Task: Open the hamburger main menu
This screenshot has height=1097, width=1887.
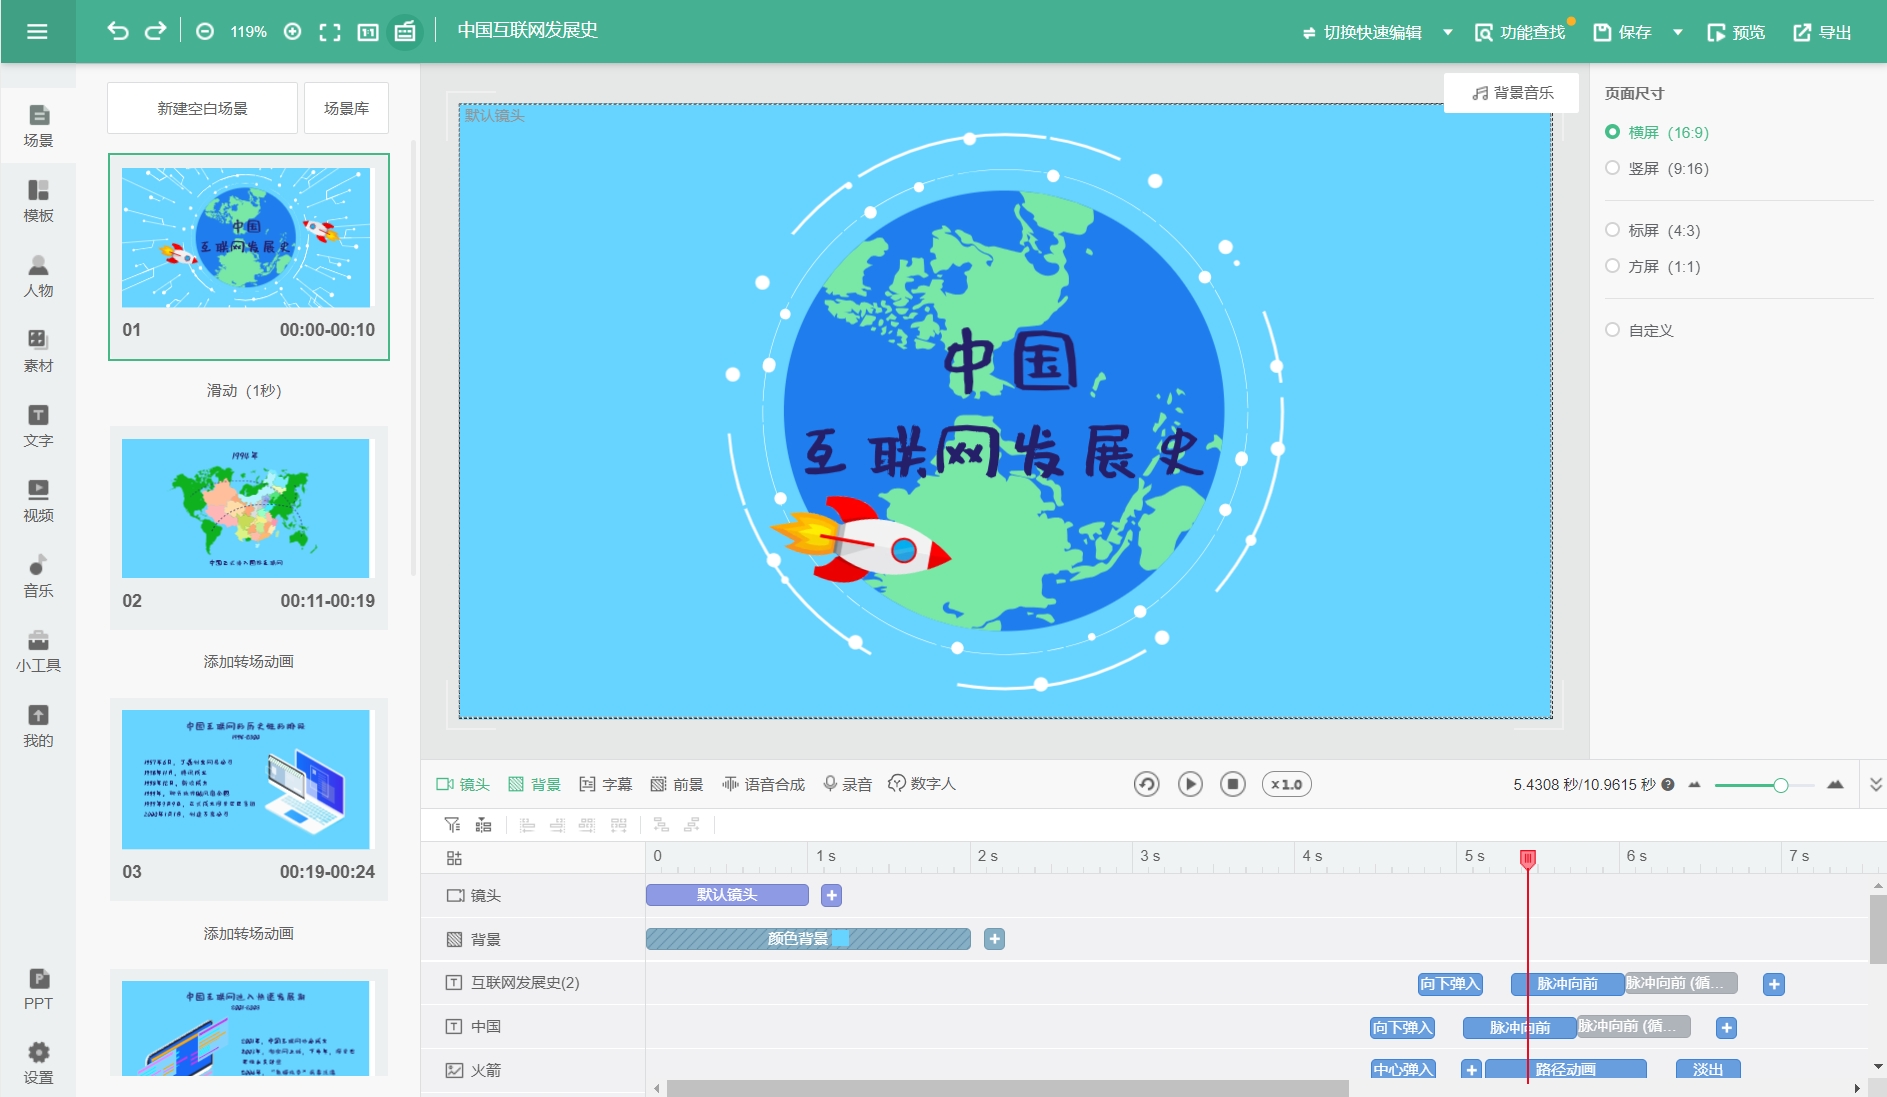Action: [x=37, y=31]
